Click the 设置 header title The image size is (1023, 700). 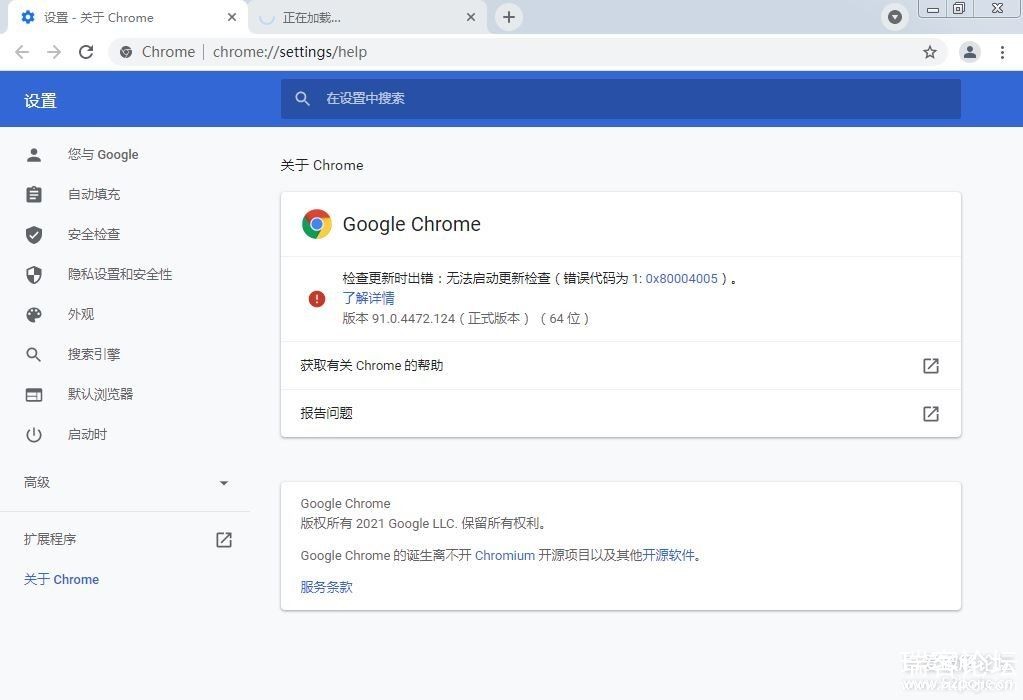point(40,101)
